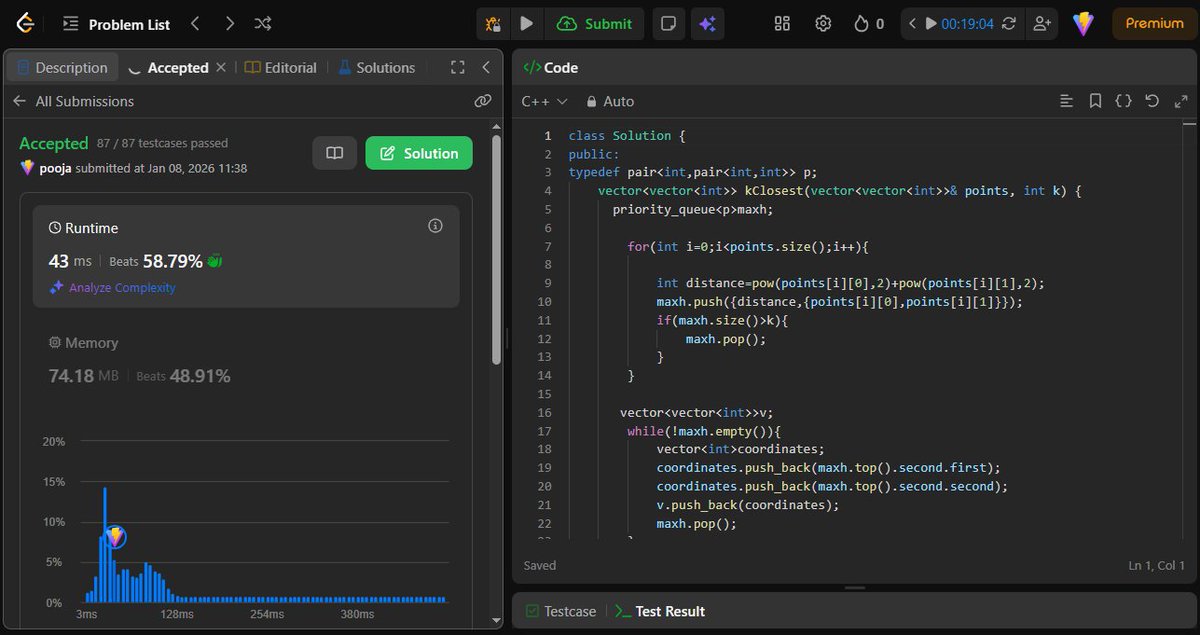Open the Test Result tab
The image size is (1200, 635).
coord(660,611)
